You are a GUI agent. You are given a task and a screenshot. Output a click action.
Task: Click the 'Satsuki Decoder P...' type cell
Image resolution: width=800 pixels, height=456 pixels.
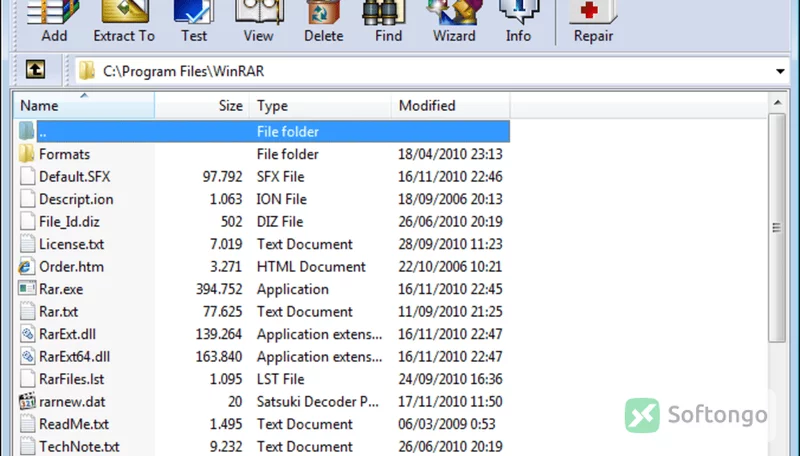318,401
